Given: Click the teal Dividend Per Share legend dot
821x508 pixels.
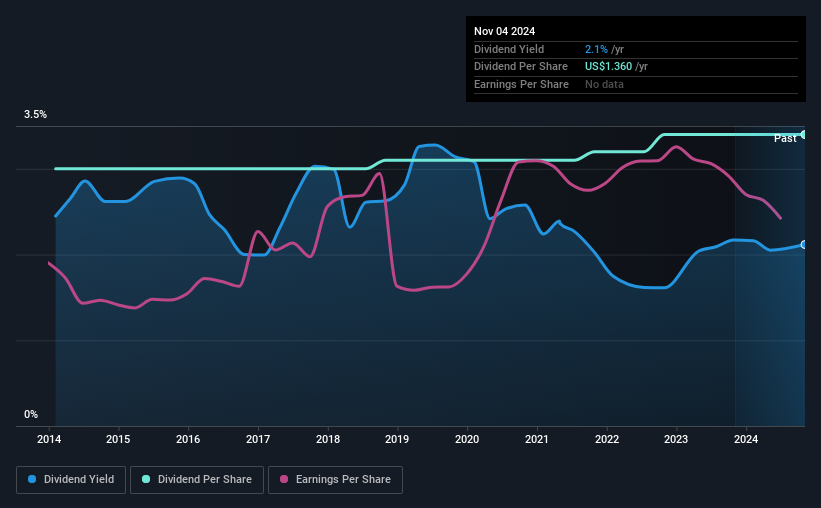Looking at the screenshot, I should 146,479.
